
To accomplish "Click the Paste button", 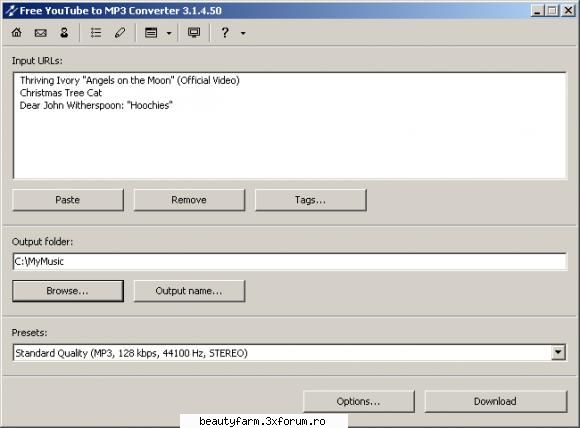I will (x=68, y=200).
